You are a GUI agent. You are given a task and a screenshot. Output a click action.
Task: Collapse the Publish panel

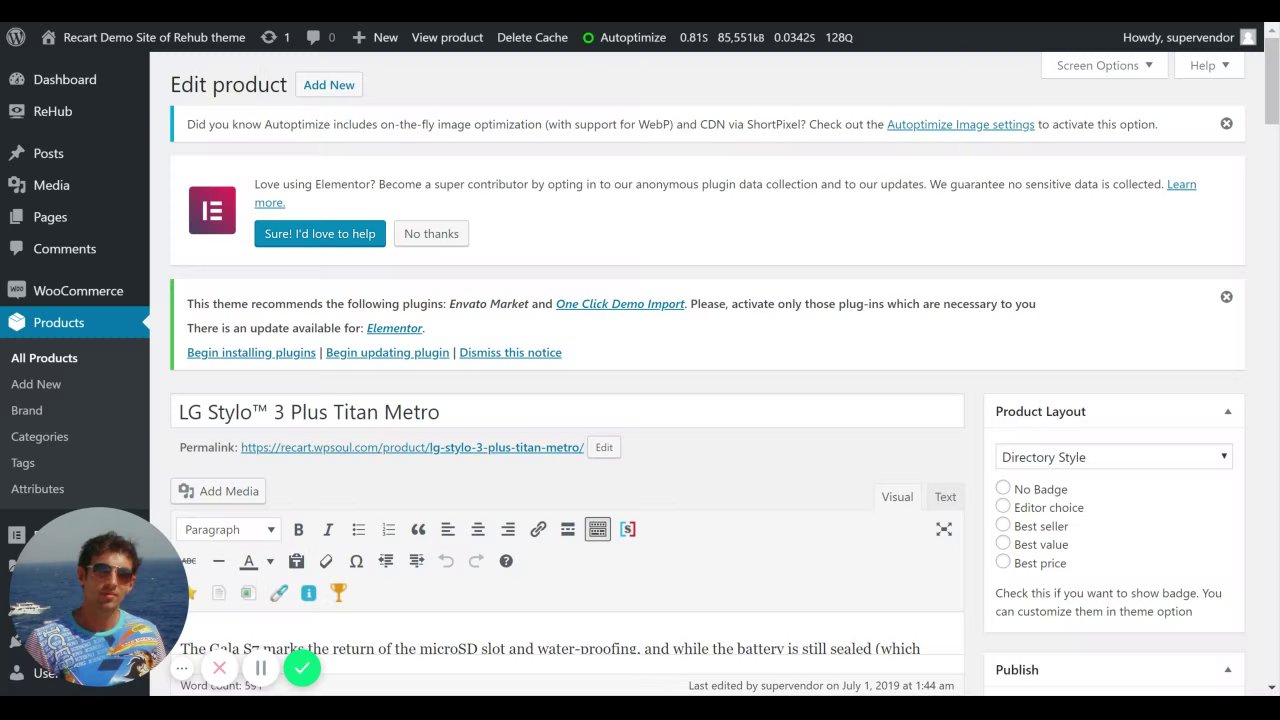(x=1227, y=670)
